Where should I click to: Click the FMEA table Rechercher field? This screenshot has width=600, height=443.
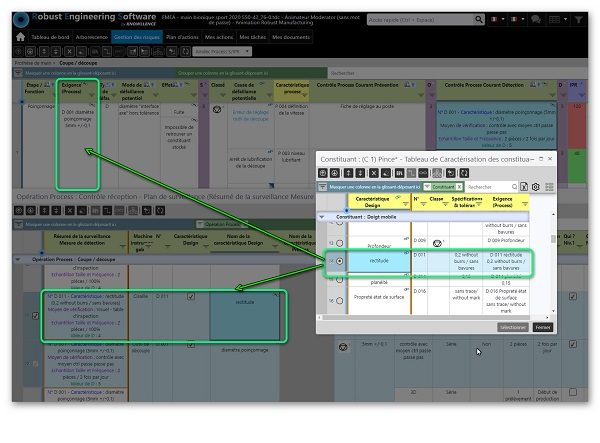click(455, 73)
